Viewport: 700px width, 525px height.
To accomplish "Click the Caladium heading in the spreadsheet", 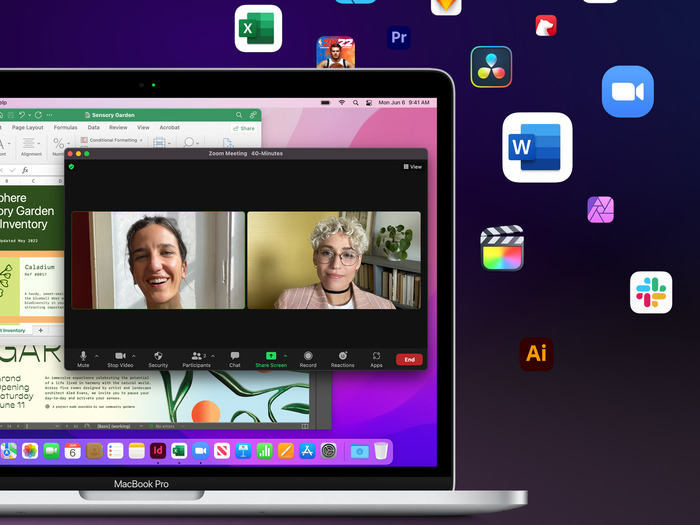I will [x=40, y=267].
